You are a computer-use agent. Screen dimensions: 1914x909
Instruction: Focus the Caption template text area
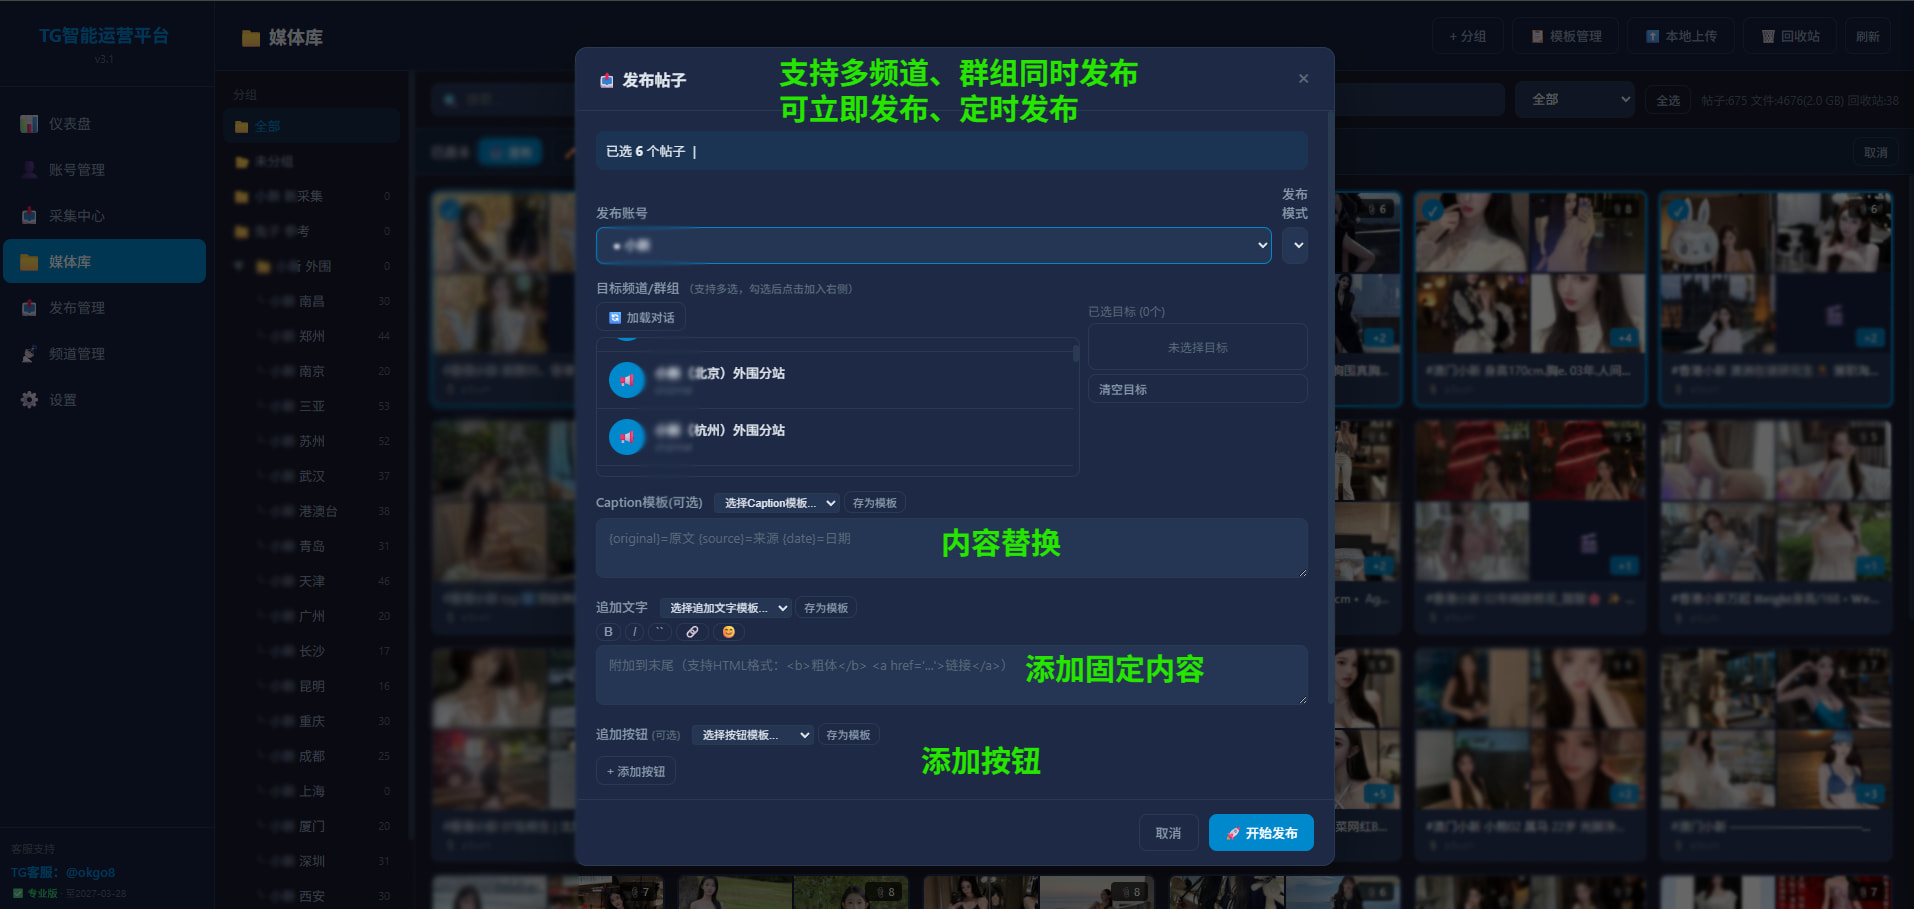[950, 548]
